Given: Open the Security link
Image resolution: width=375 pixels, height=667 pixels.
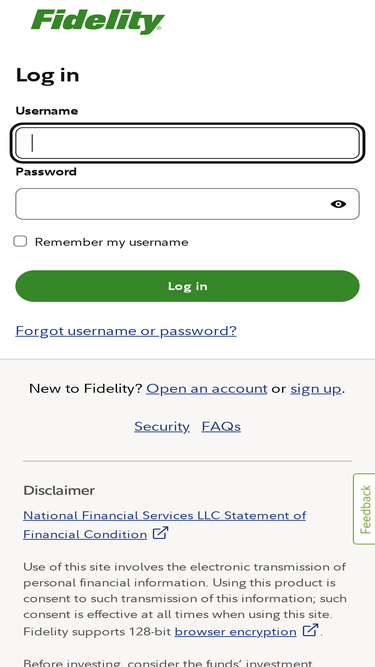Looking at the screenshot, I should (162, 426).
